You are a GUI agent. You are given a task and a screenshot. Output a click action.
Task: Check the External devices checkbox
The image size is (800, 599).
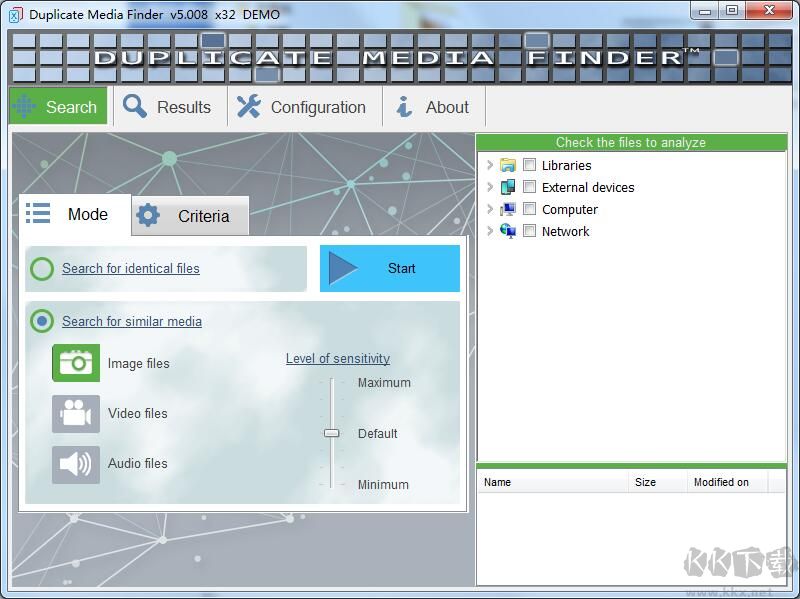[x=530, y=187]
